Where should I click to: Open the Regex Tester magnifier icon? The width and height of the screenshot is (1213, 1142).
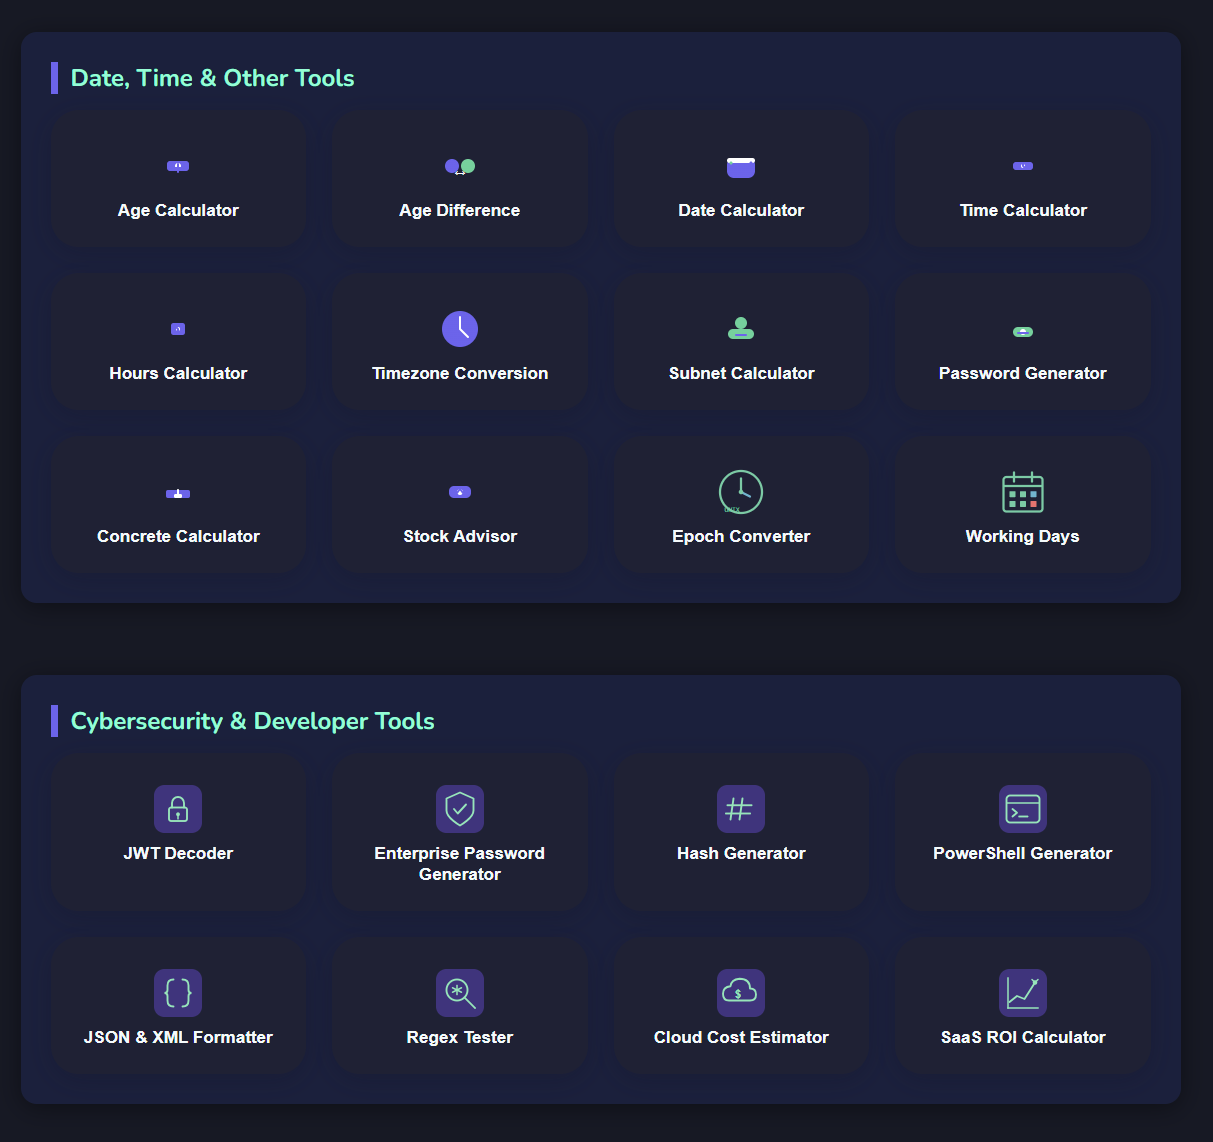click(x=459, y=992)
